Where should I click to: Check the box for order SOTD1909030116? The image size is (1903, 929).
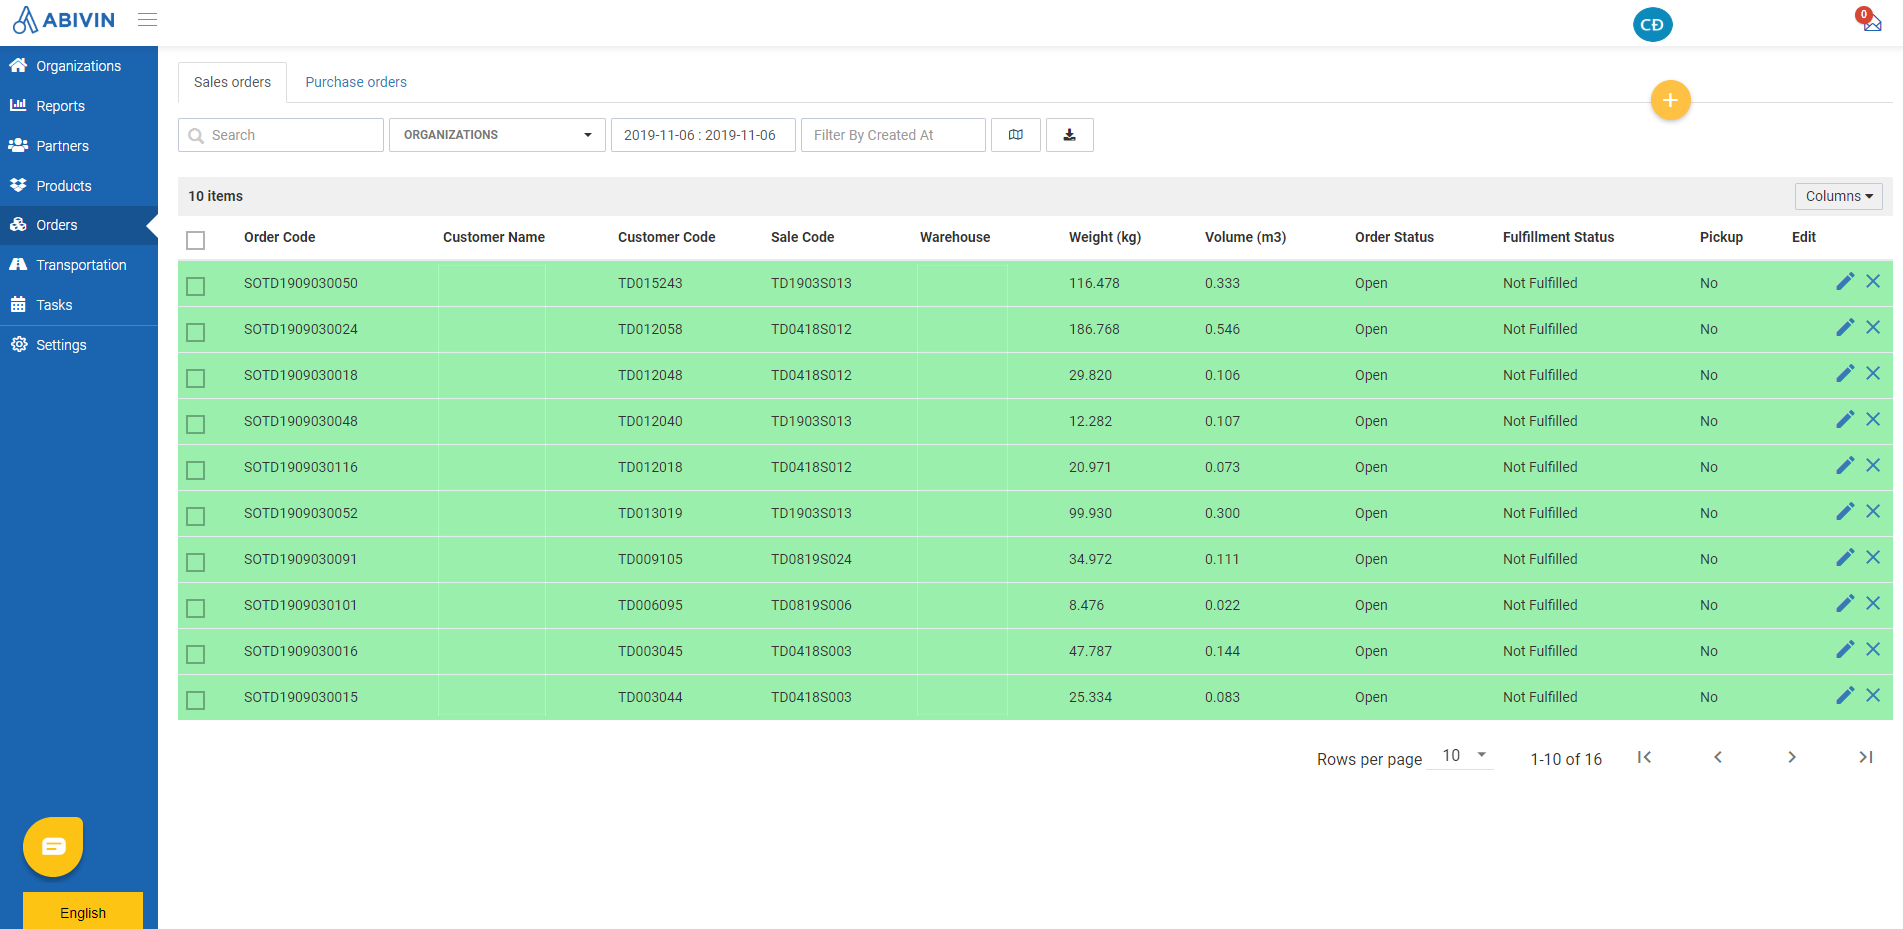coord(196,470)
